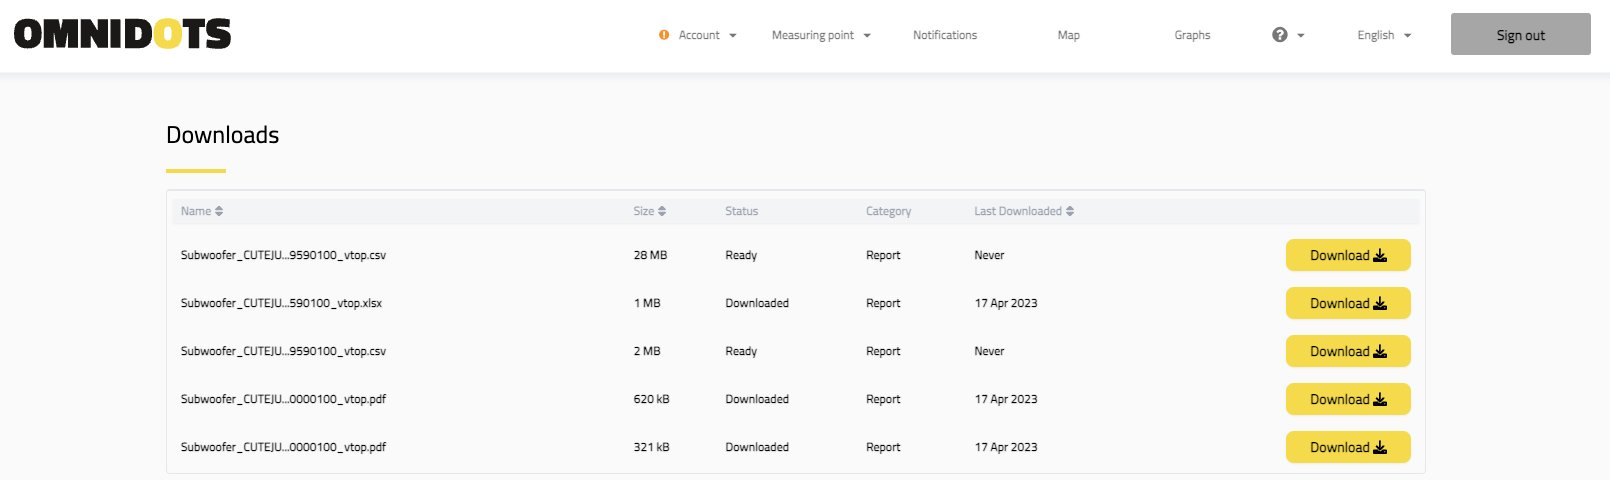Viewport: 1610px width, 480px height.
Task: Sort downloads by Size
Action: [x=650, y=211]
